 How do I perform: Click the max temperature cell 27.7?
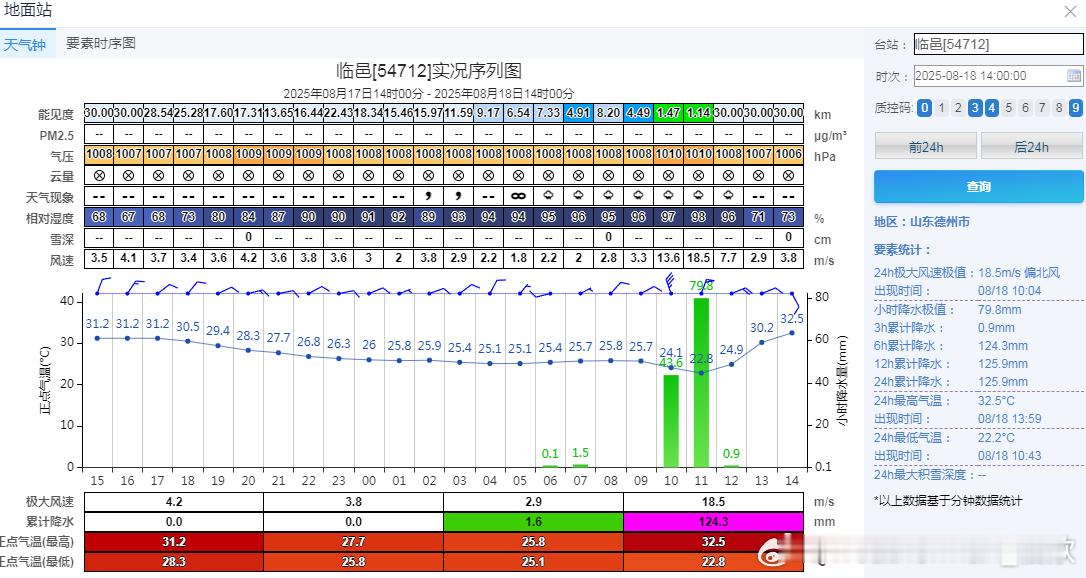coord(353,541)
